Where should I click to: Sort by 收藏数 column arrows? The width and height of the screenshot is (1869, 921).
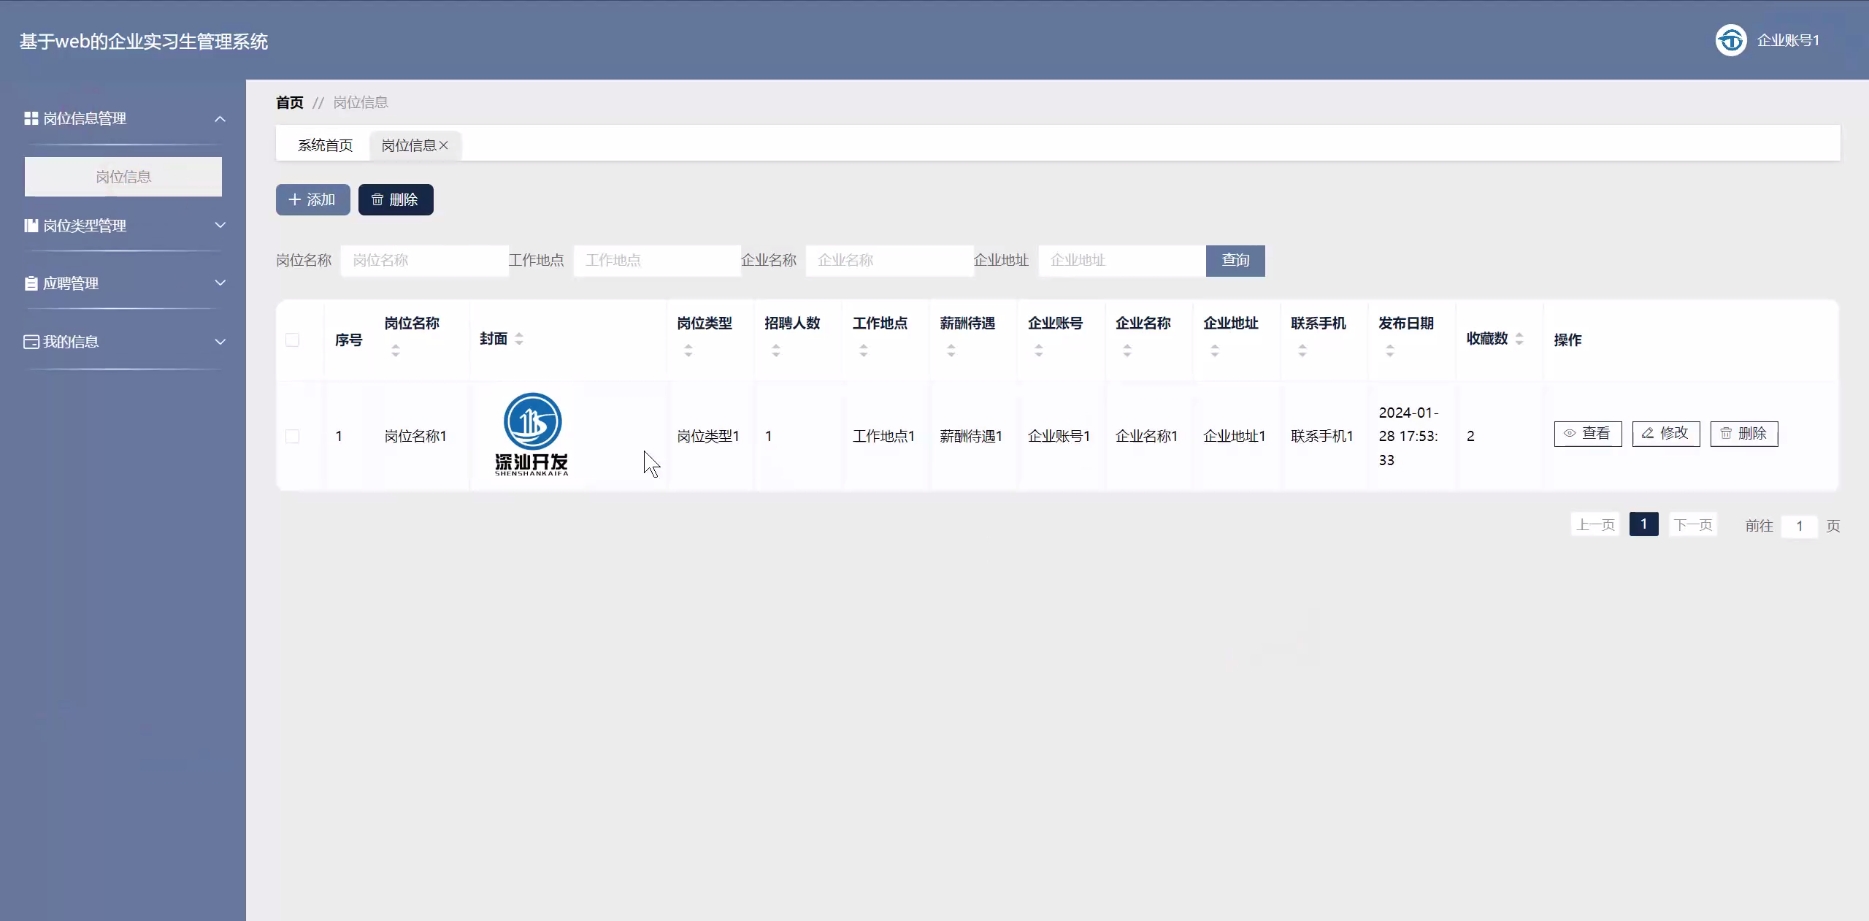point(1519,340)
